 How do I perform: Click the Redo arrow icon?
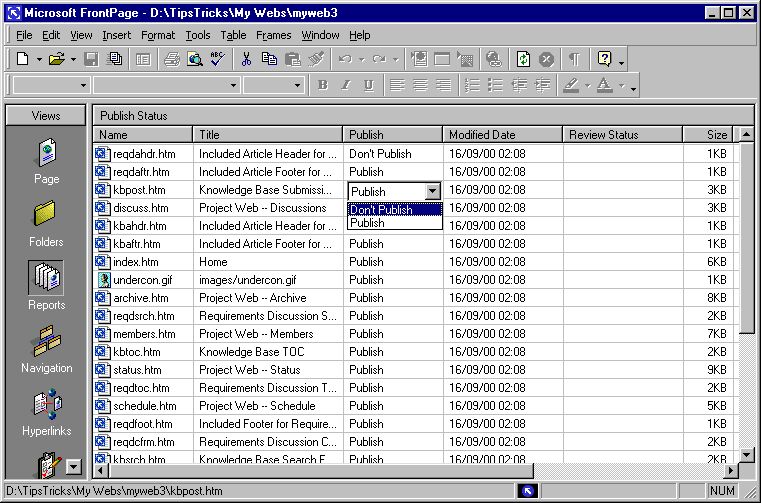pyautogui.click(x=379, y=59)
